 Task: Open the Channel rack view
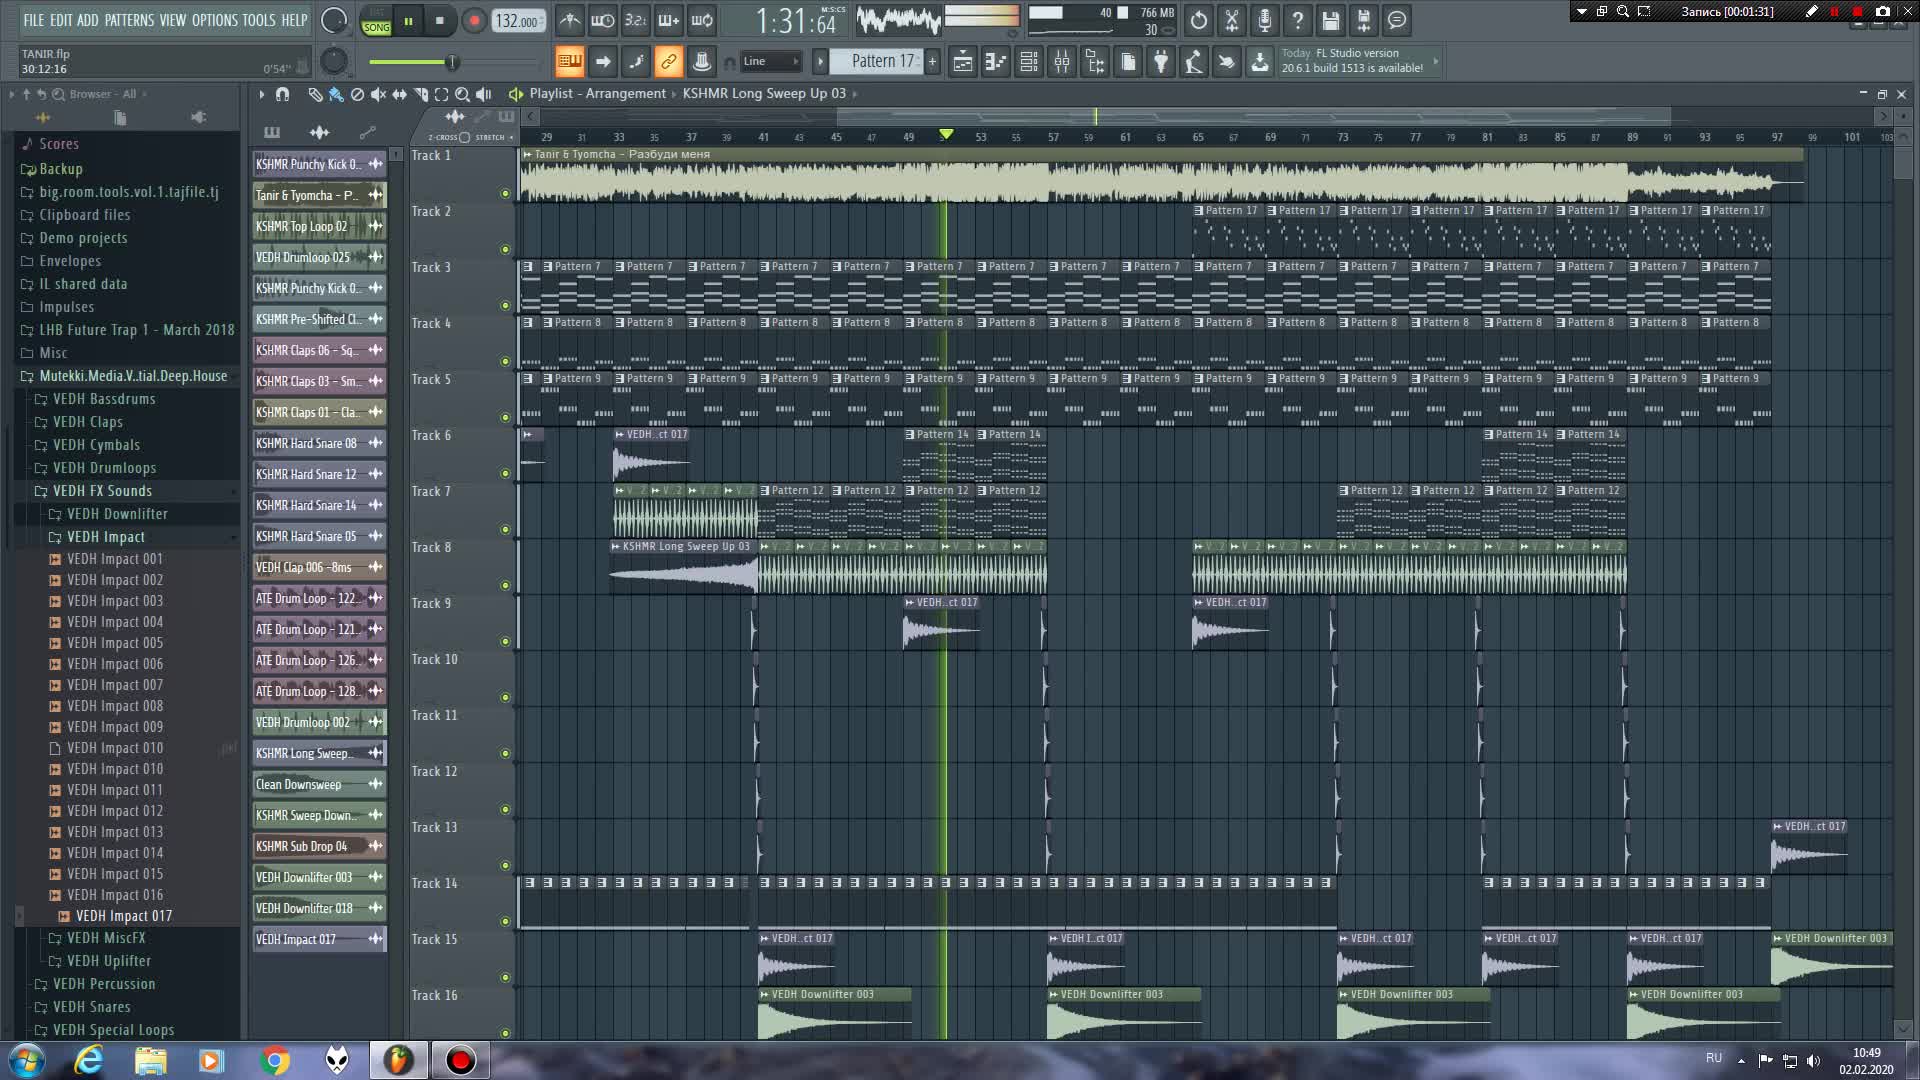tap(1029, 62)
